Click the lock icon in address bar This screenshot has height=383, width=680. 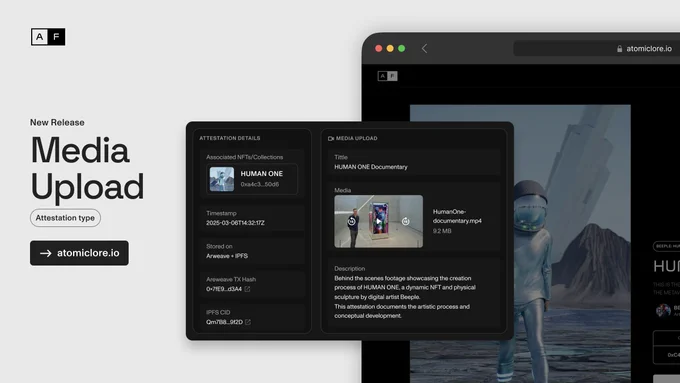[x=619, y=49]
